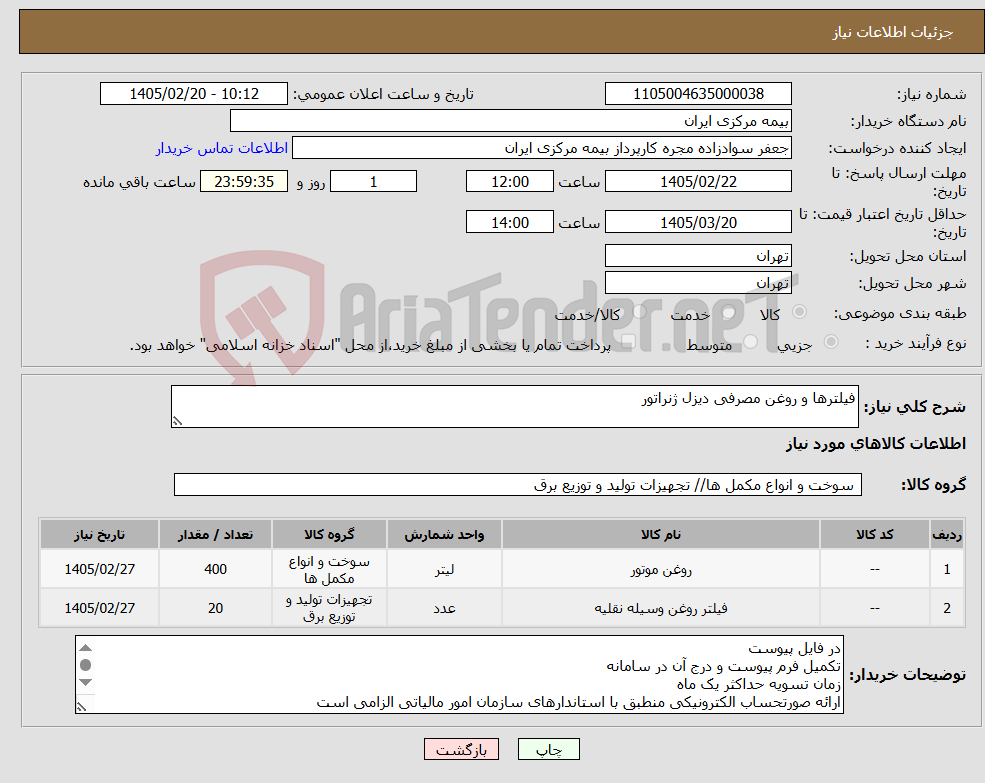Screen dimensions: 985x783
Task: Click the کد کالا column header
Action: coord(874,534)
